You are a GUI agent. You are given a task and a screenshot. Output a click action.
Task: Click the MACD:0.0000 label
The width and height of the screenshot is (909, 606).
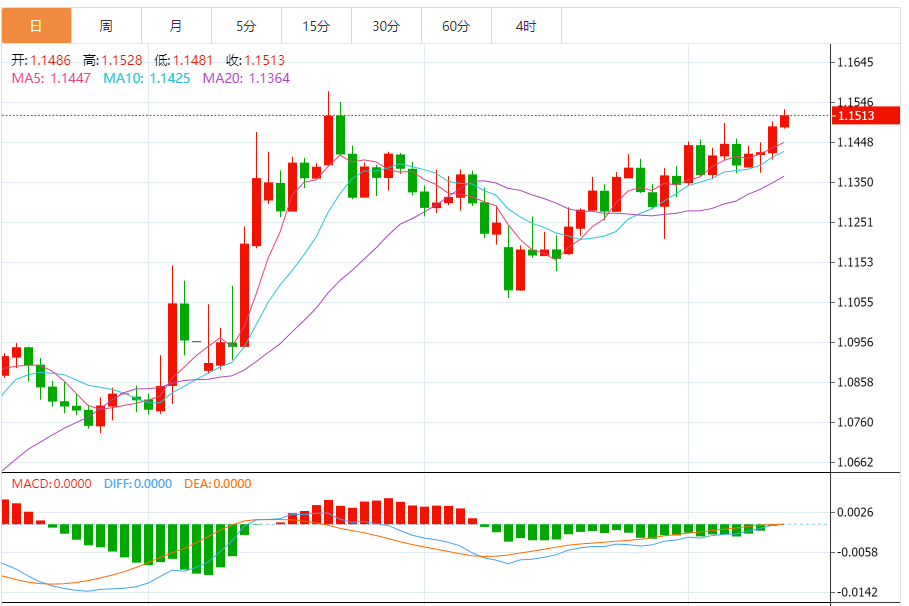52,484
